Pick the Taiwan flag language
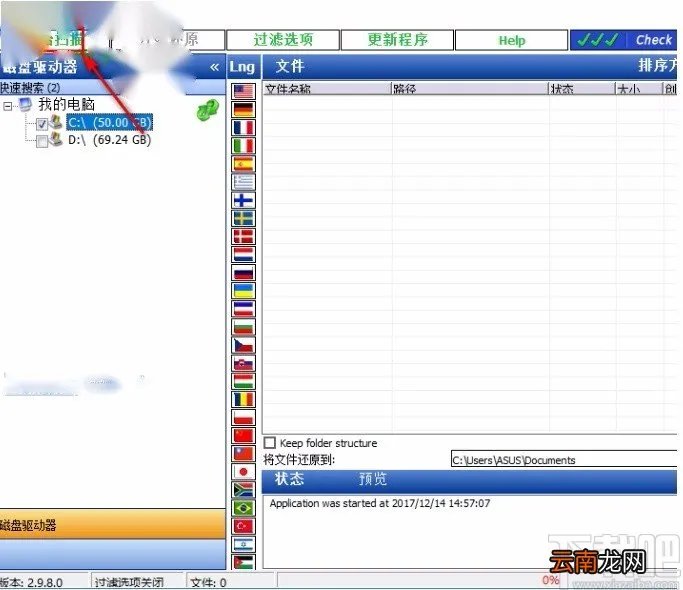The image size is (683, 590). click(x=243, y=453)
